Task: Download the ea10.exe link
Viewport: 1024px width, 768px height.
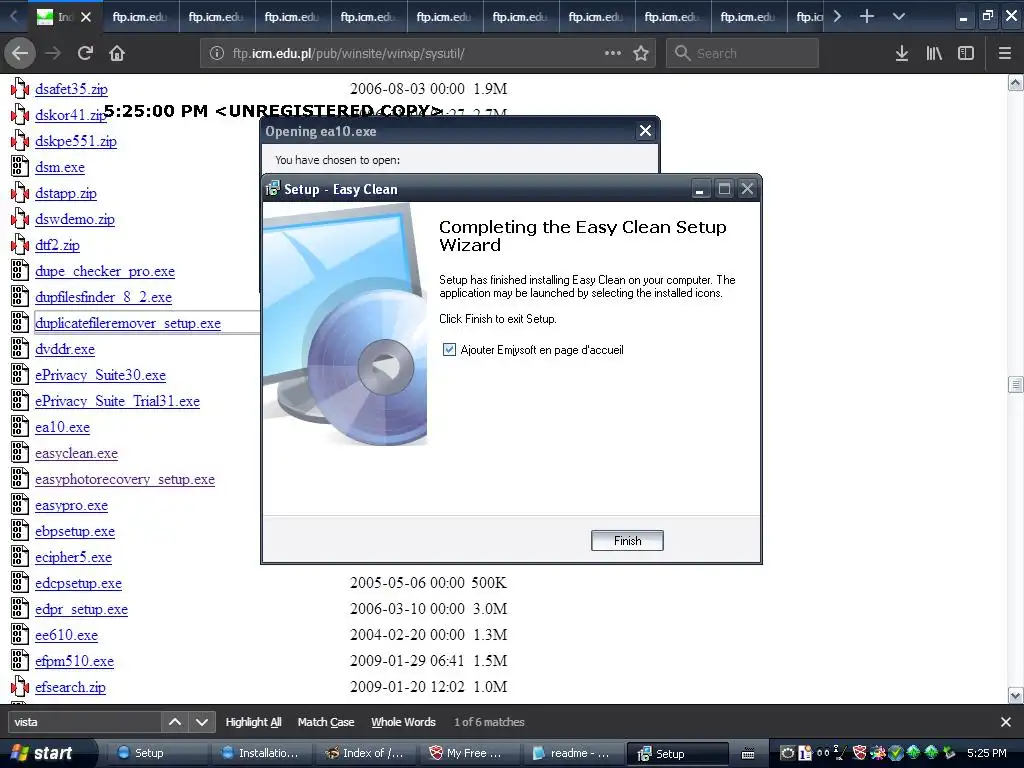Action: pos(62,427)
